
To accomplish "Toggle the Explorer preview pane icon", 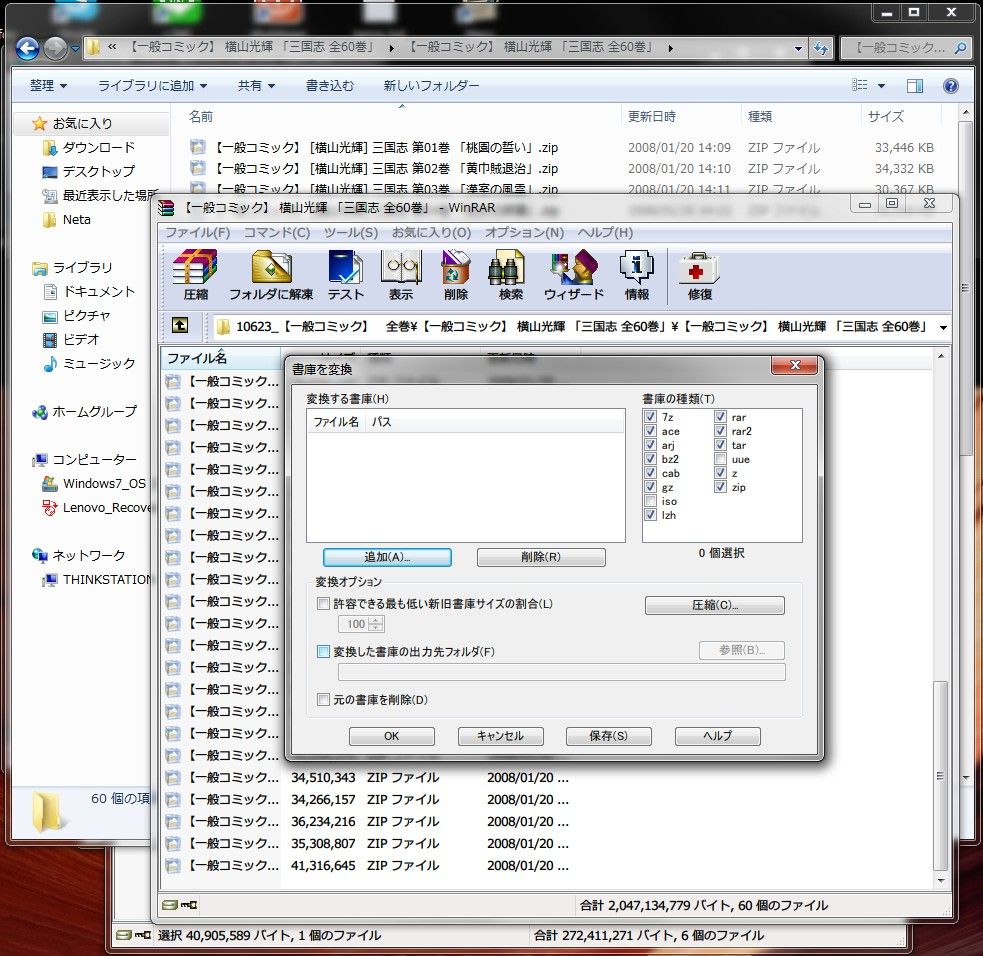I will [915, 86].
